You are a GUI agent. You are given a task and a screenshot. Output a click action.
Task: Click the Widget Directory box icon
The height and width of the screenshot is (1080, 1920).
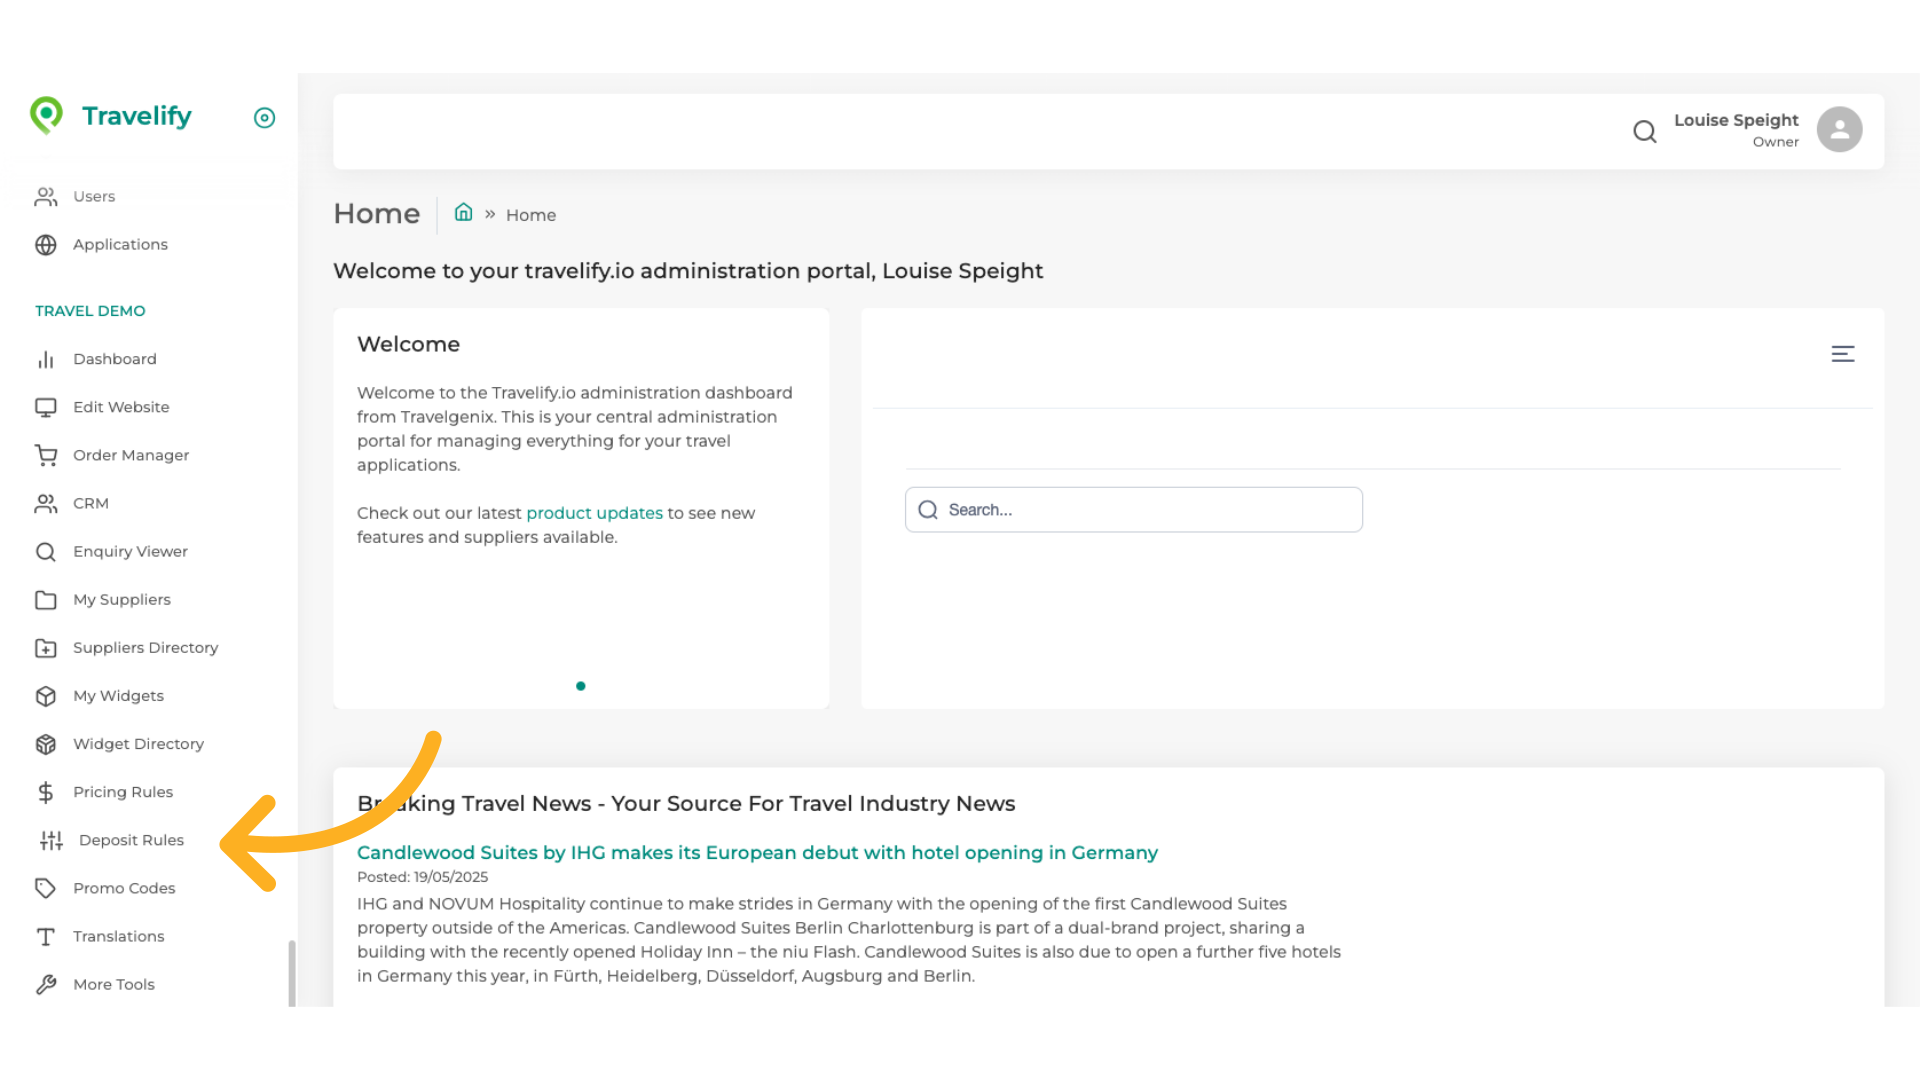pyautogui.click(x=46, y=744)
